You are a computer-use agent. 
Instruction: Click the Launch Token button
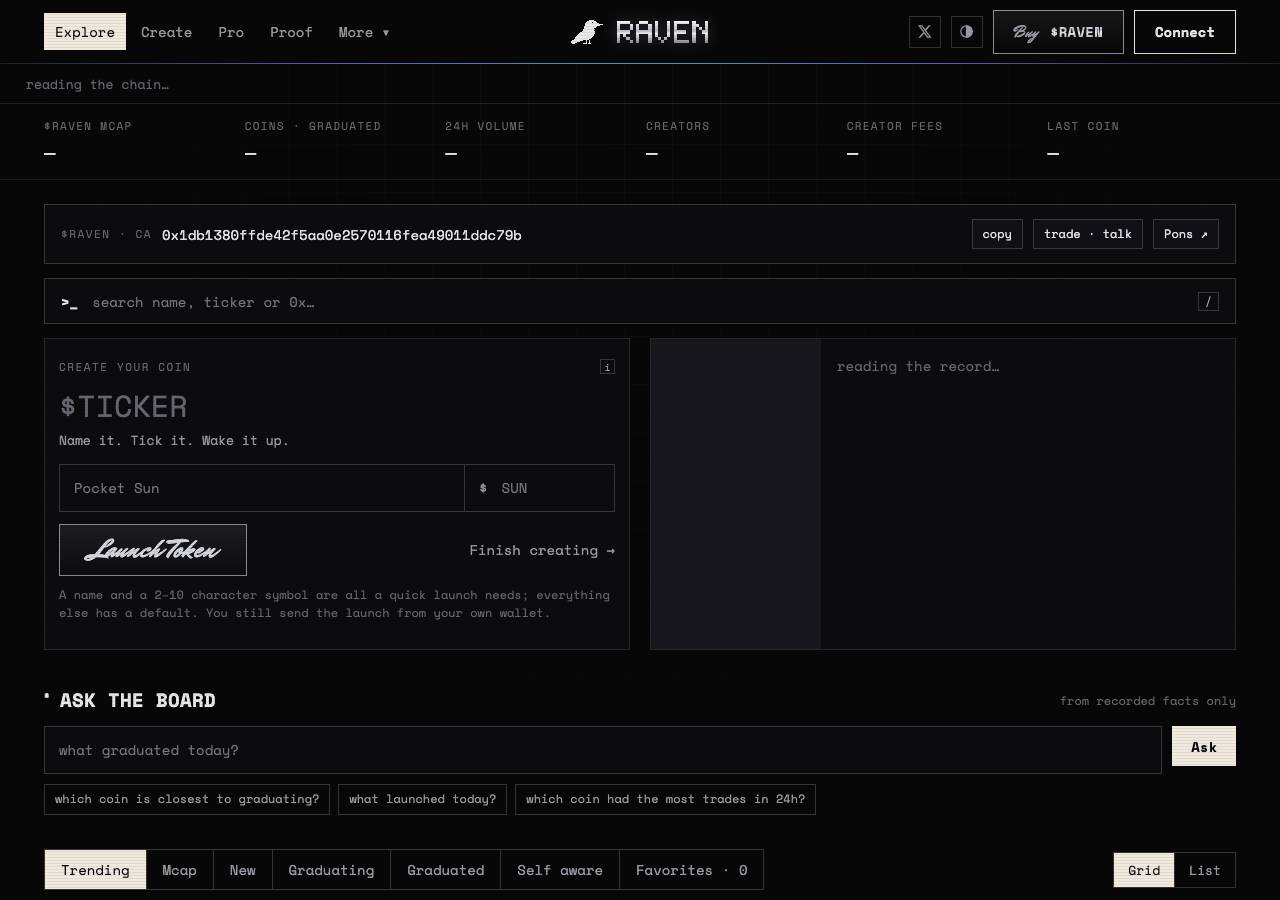(153, 550)
